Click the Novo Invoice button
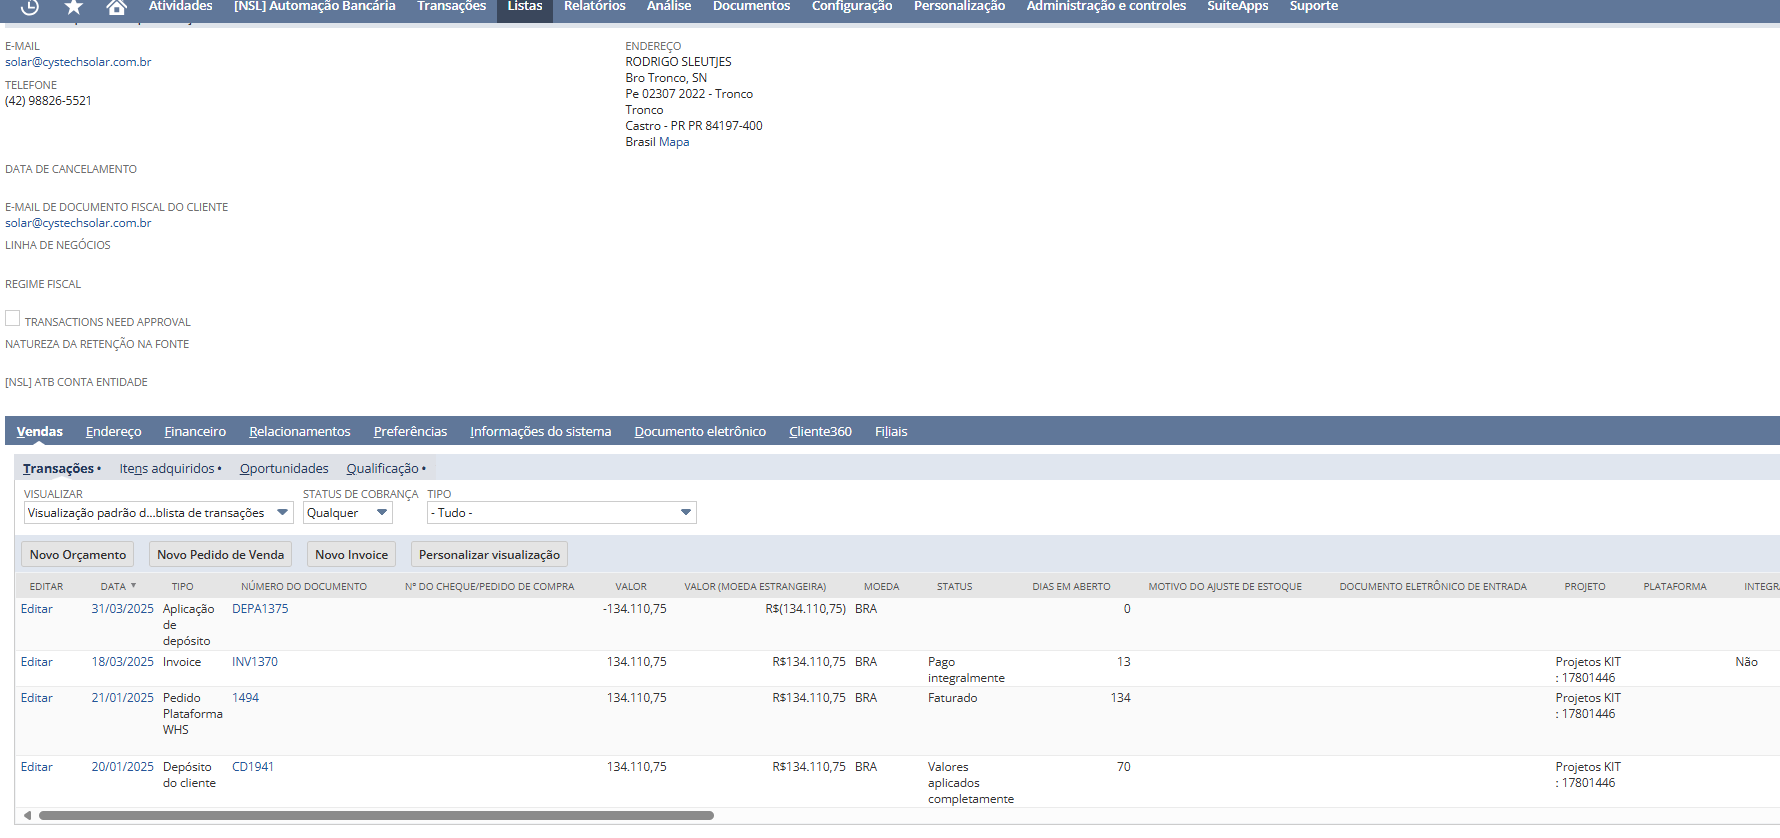1780x838 pixels. pos(351,555)
